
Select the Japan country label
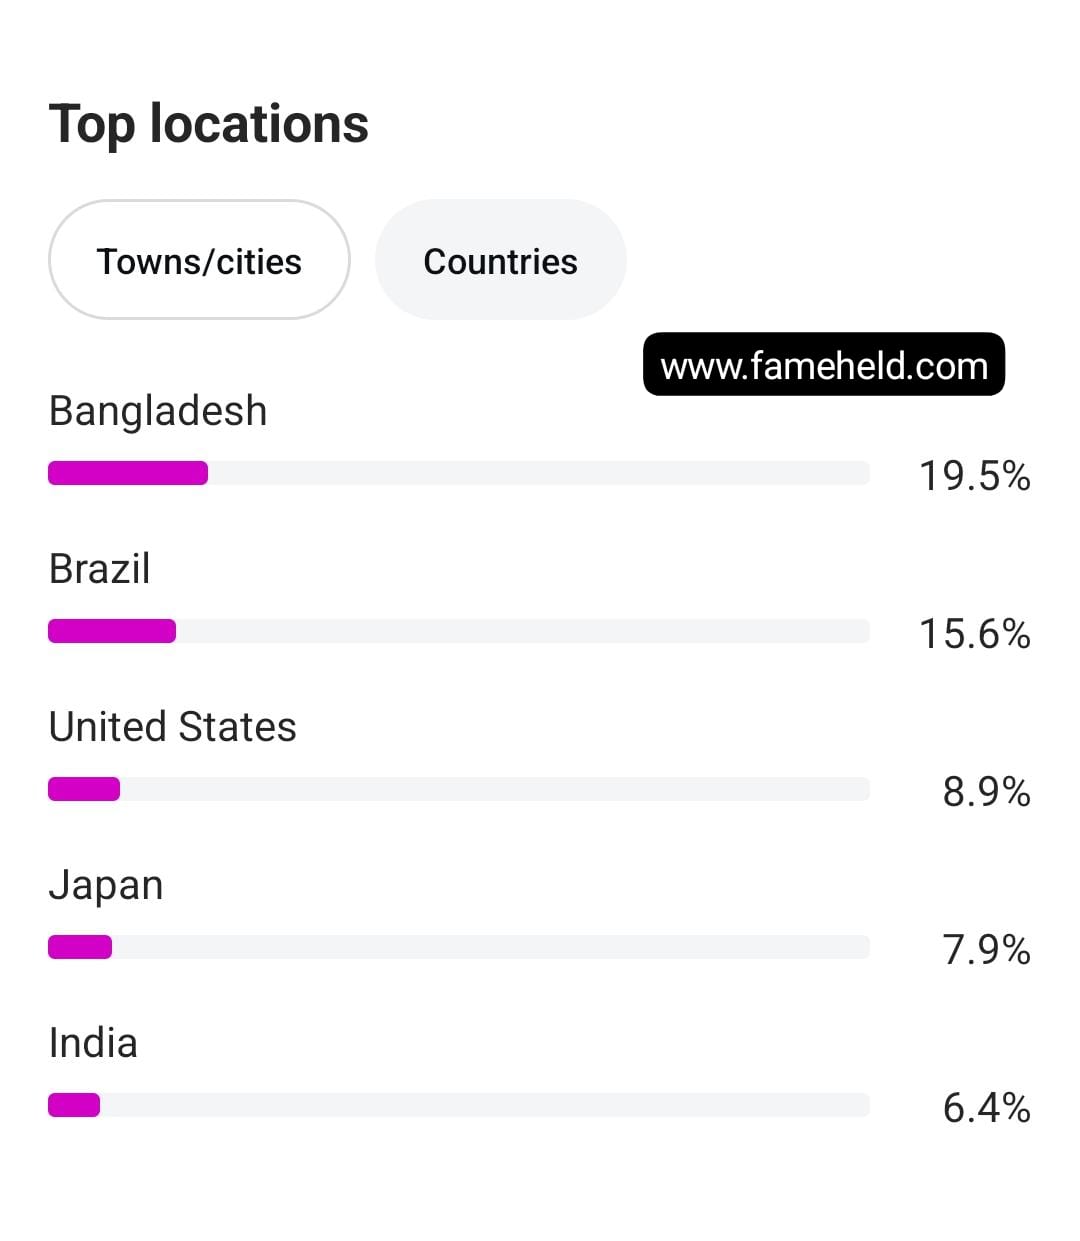pyautogui.click(x=106, y=886)
